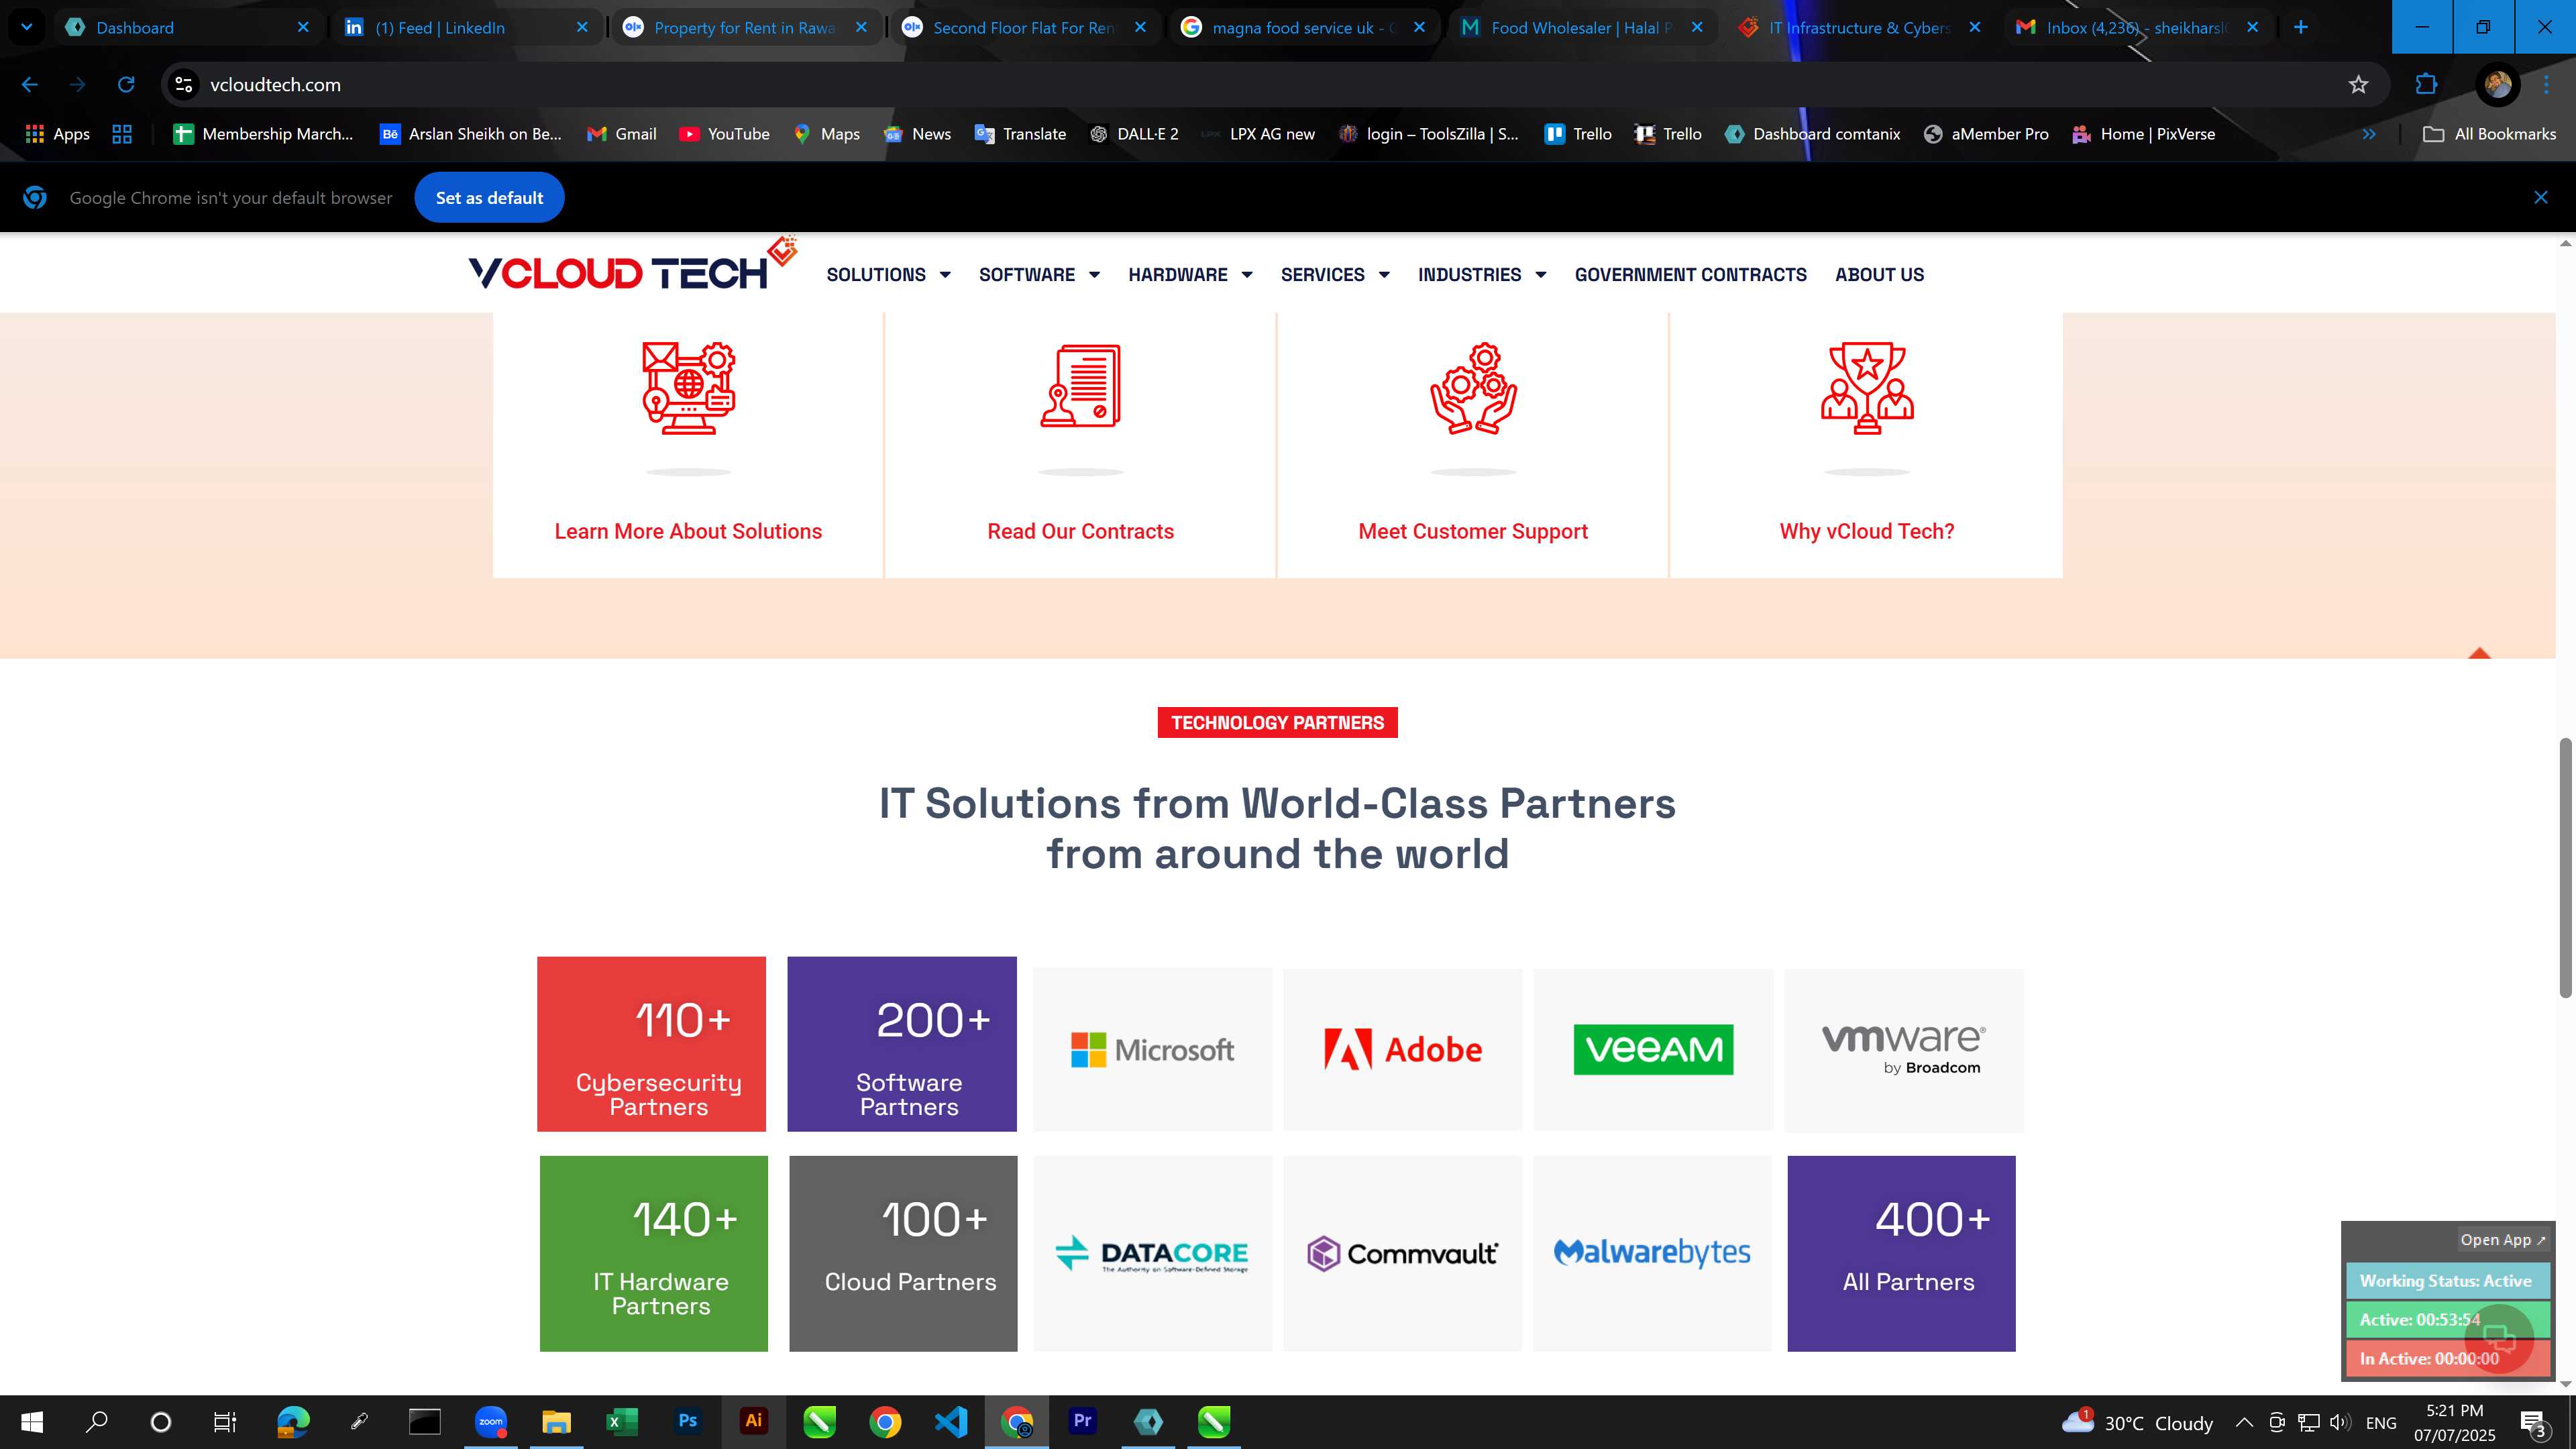Open the ABOUT US menu item
Image resolution: width=2576 pixels, height=1449 pixels.
click(1879, 275)
